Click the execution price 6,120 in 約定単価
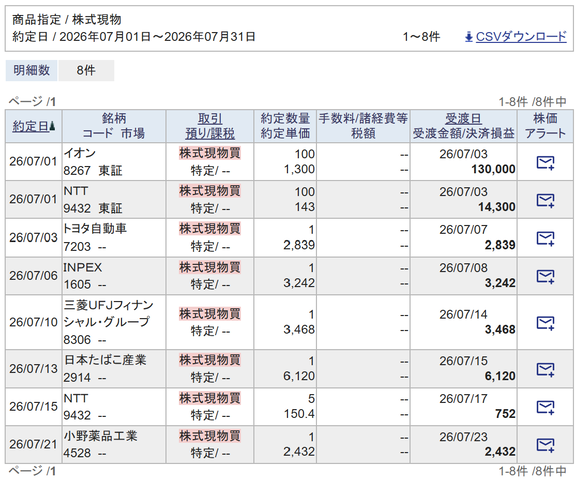This screenshot has height=480, width=576. tap(299, 376)
